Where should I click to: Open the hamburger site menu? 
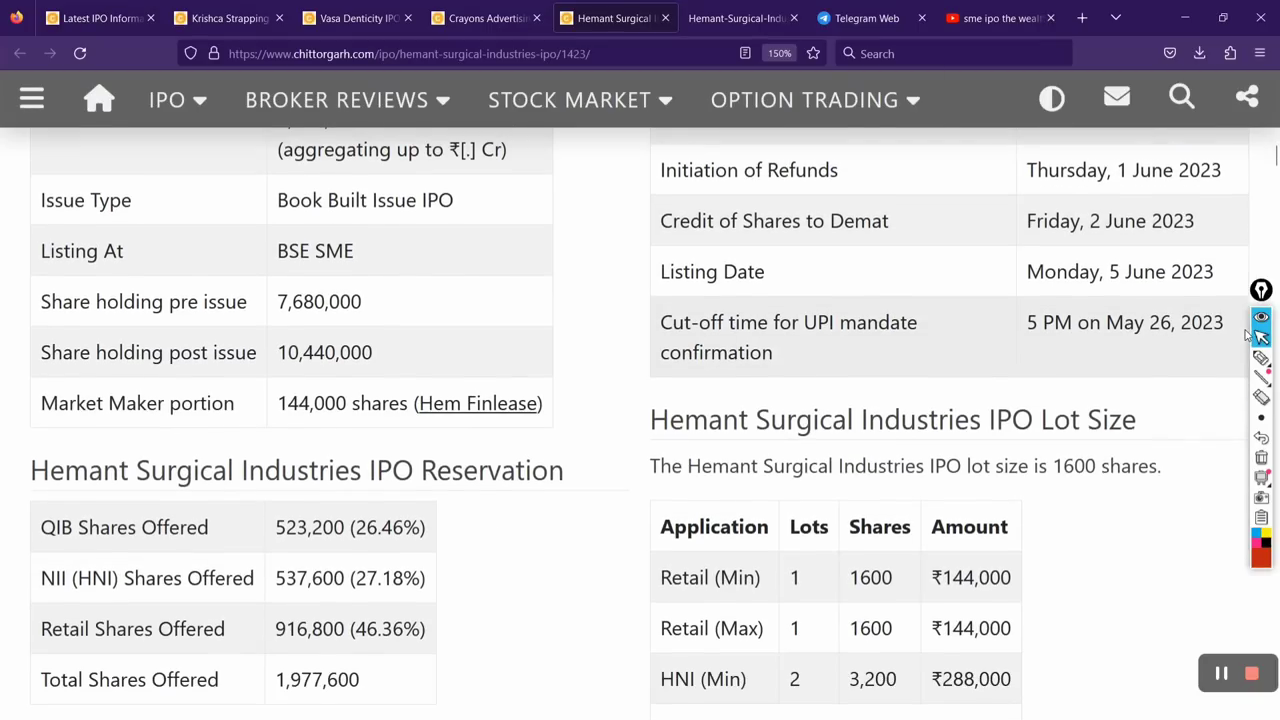(32, 98)
